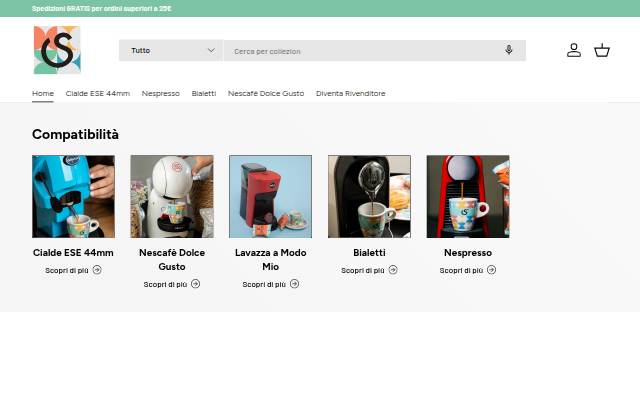Screen dimensions: 640x400
Task: Click Lavazza a Modo Mio card title
Action: [271, 260]
